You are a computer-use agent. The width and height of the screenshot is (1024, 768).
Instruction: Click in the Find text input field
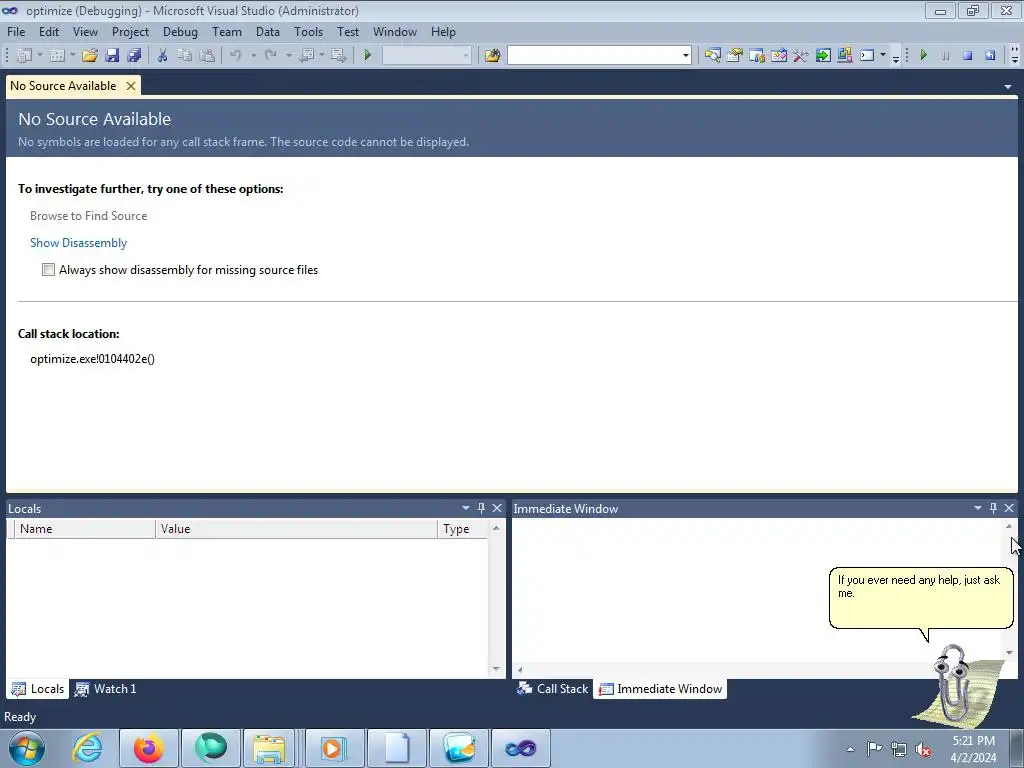point(594,56)
